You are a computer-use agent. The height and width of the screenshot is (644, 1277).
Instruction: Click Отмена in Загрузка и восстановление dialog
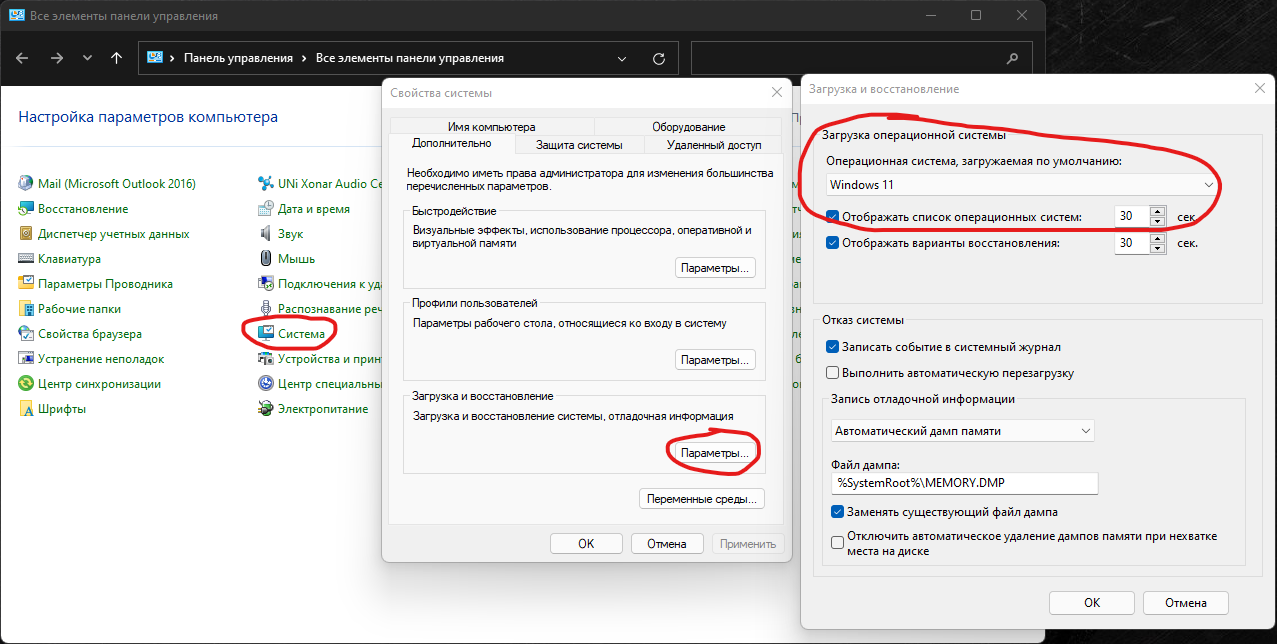(x=1186, y=602)
